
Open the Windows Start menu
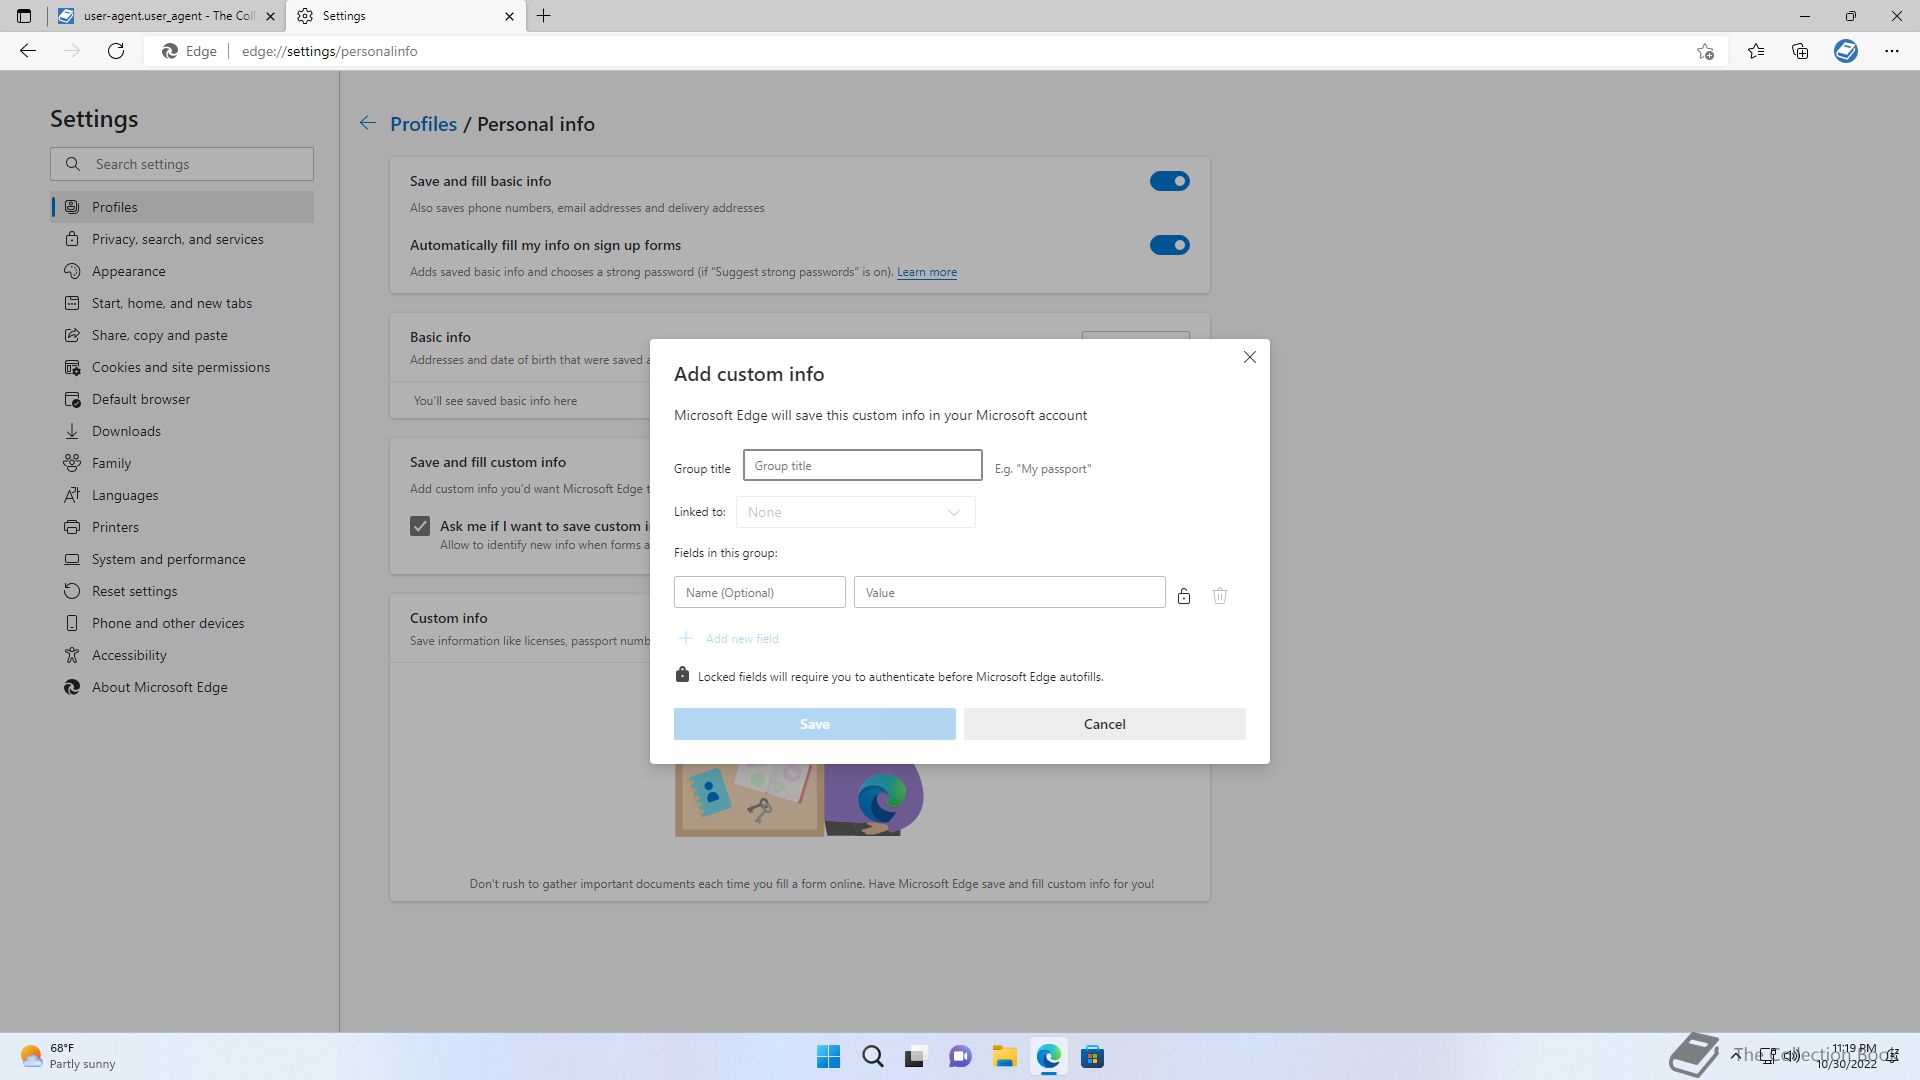(x=828, y=1057)
